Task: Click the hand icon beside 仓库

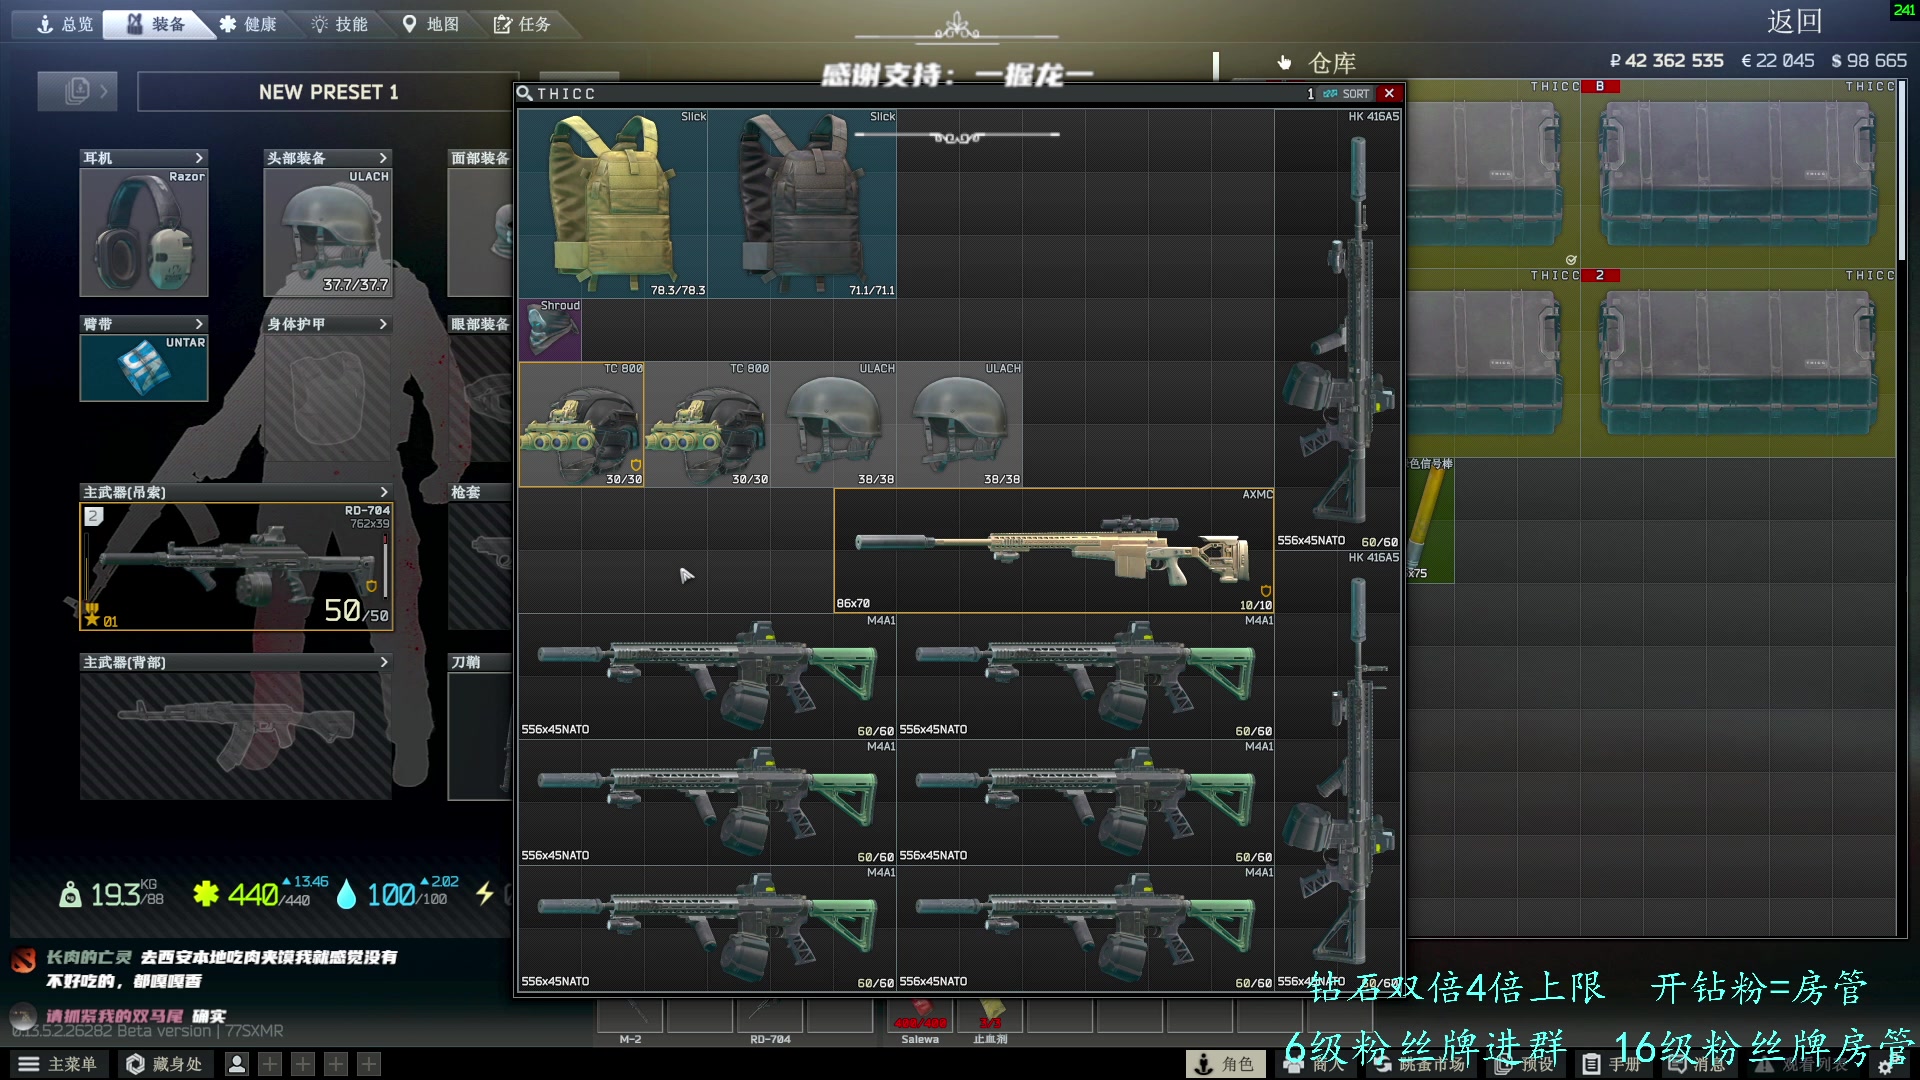Action: point(1284,63)
